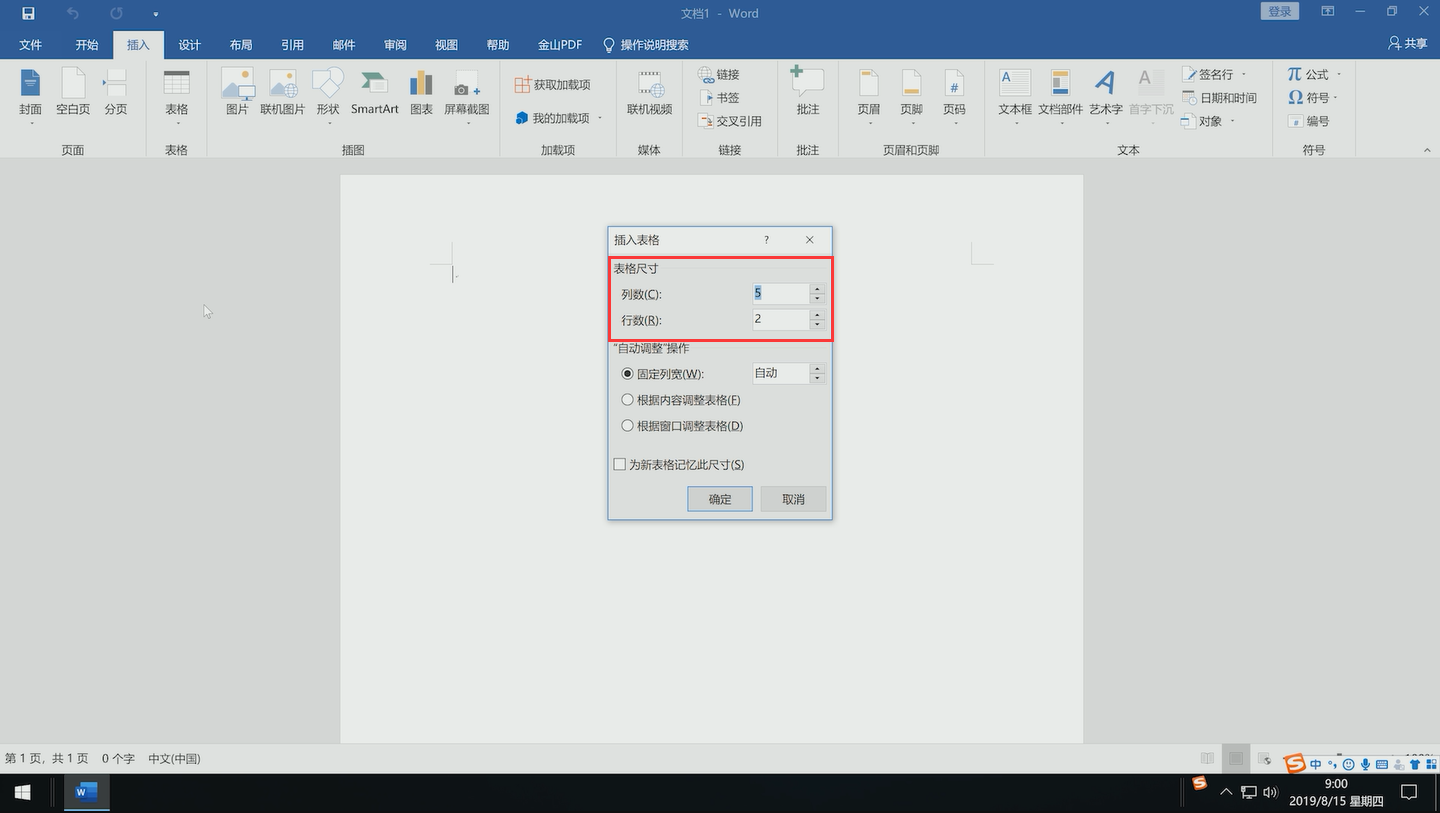Switch to the 金山PDF tab

tap(560, 45)
